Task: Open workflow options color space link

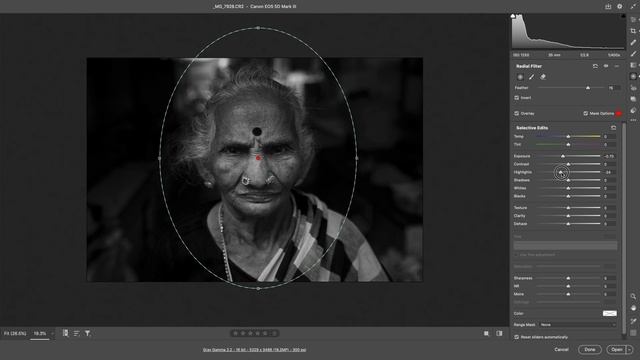Action: (254, 350)
